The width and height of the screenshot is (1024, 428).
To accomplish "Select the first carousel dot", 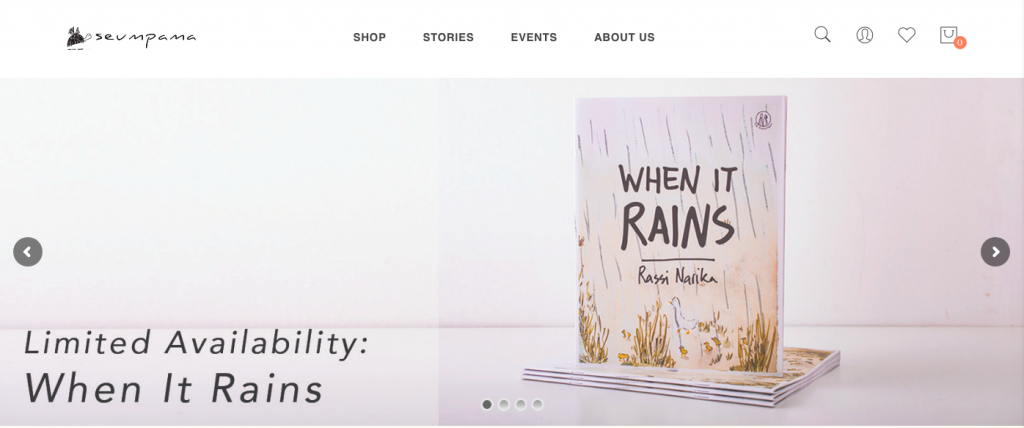I will [x=487, y=404].
